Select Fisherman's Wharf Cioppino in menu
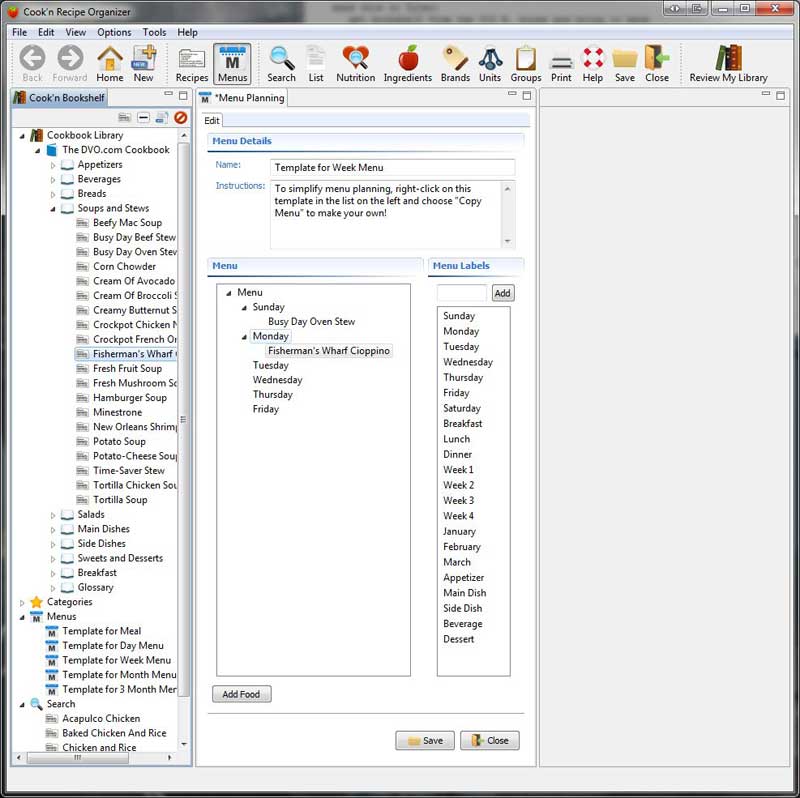Image resolution: width=800 pixels, height=798 pixels. tap(329, 351)
